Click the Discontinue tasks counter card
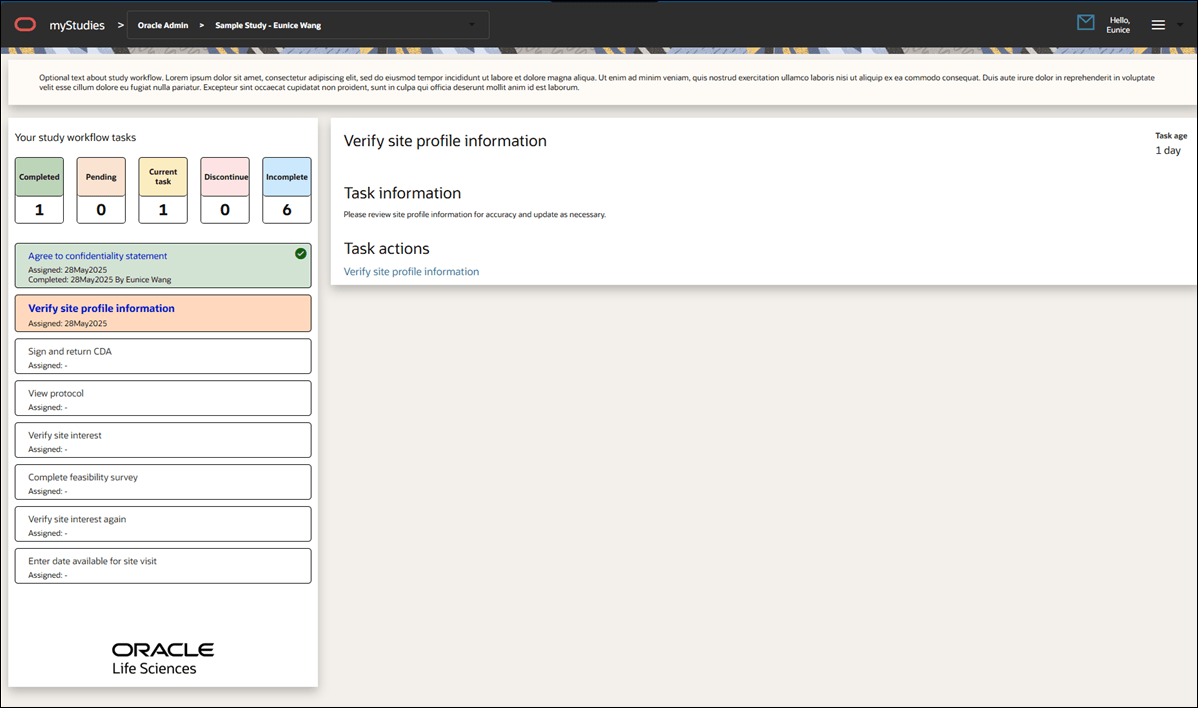 tap(225, 190)
